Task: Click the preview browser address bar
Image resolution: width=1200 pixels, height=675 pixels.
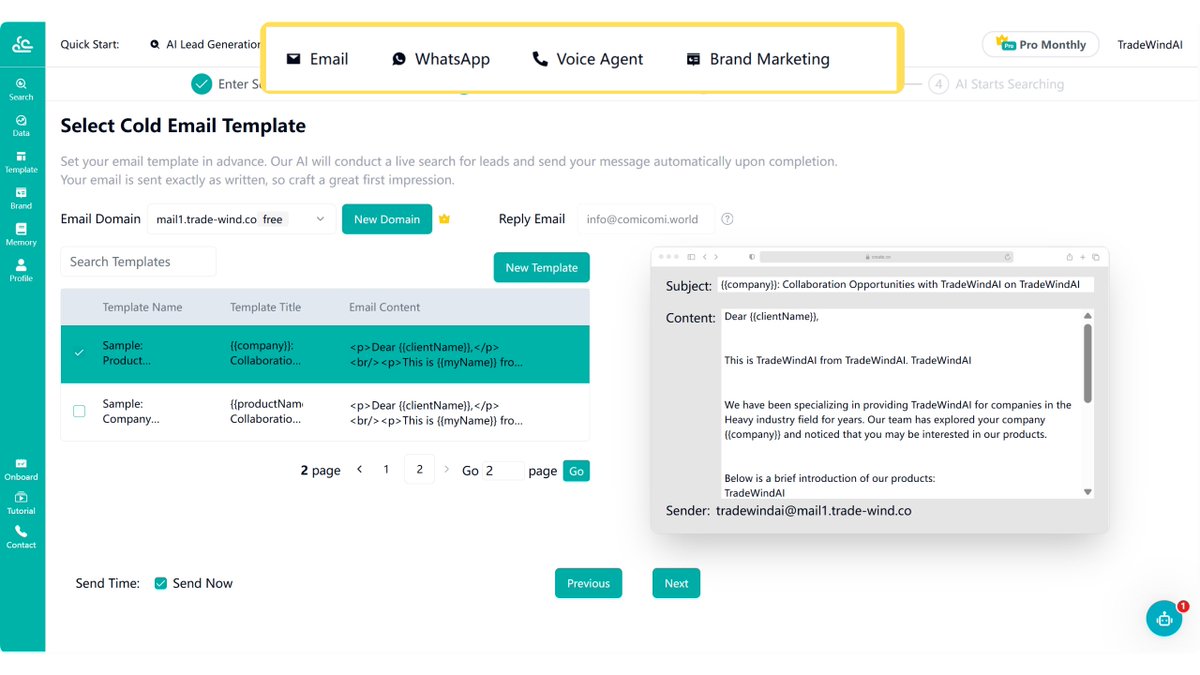Action: tap(887, 257)
